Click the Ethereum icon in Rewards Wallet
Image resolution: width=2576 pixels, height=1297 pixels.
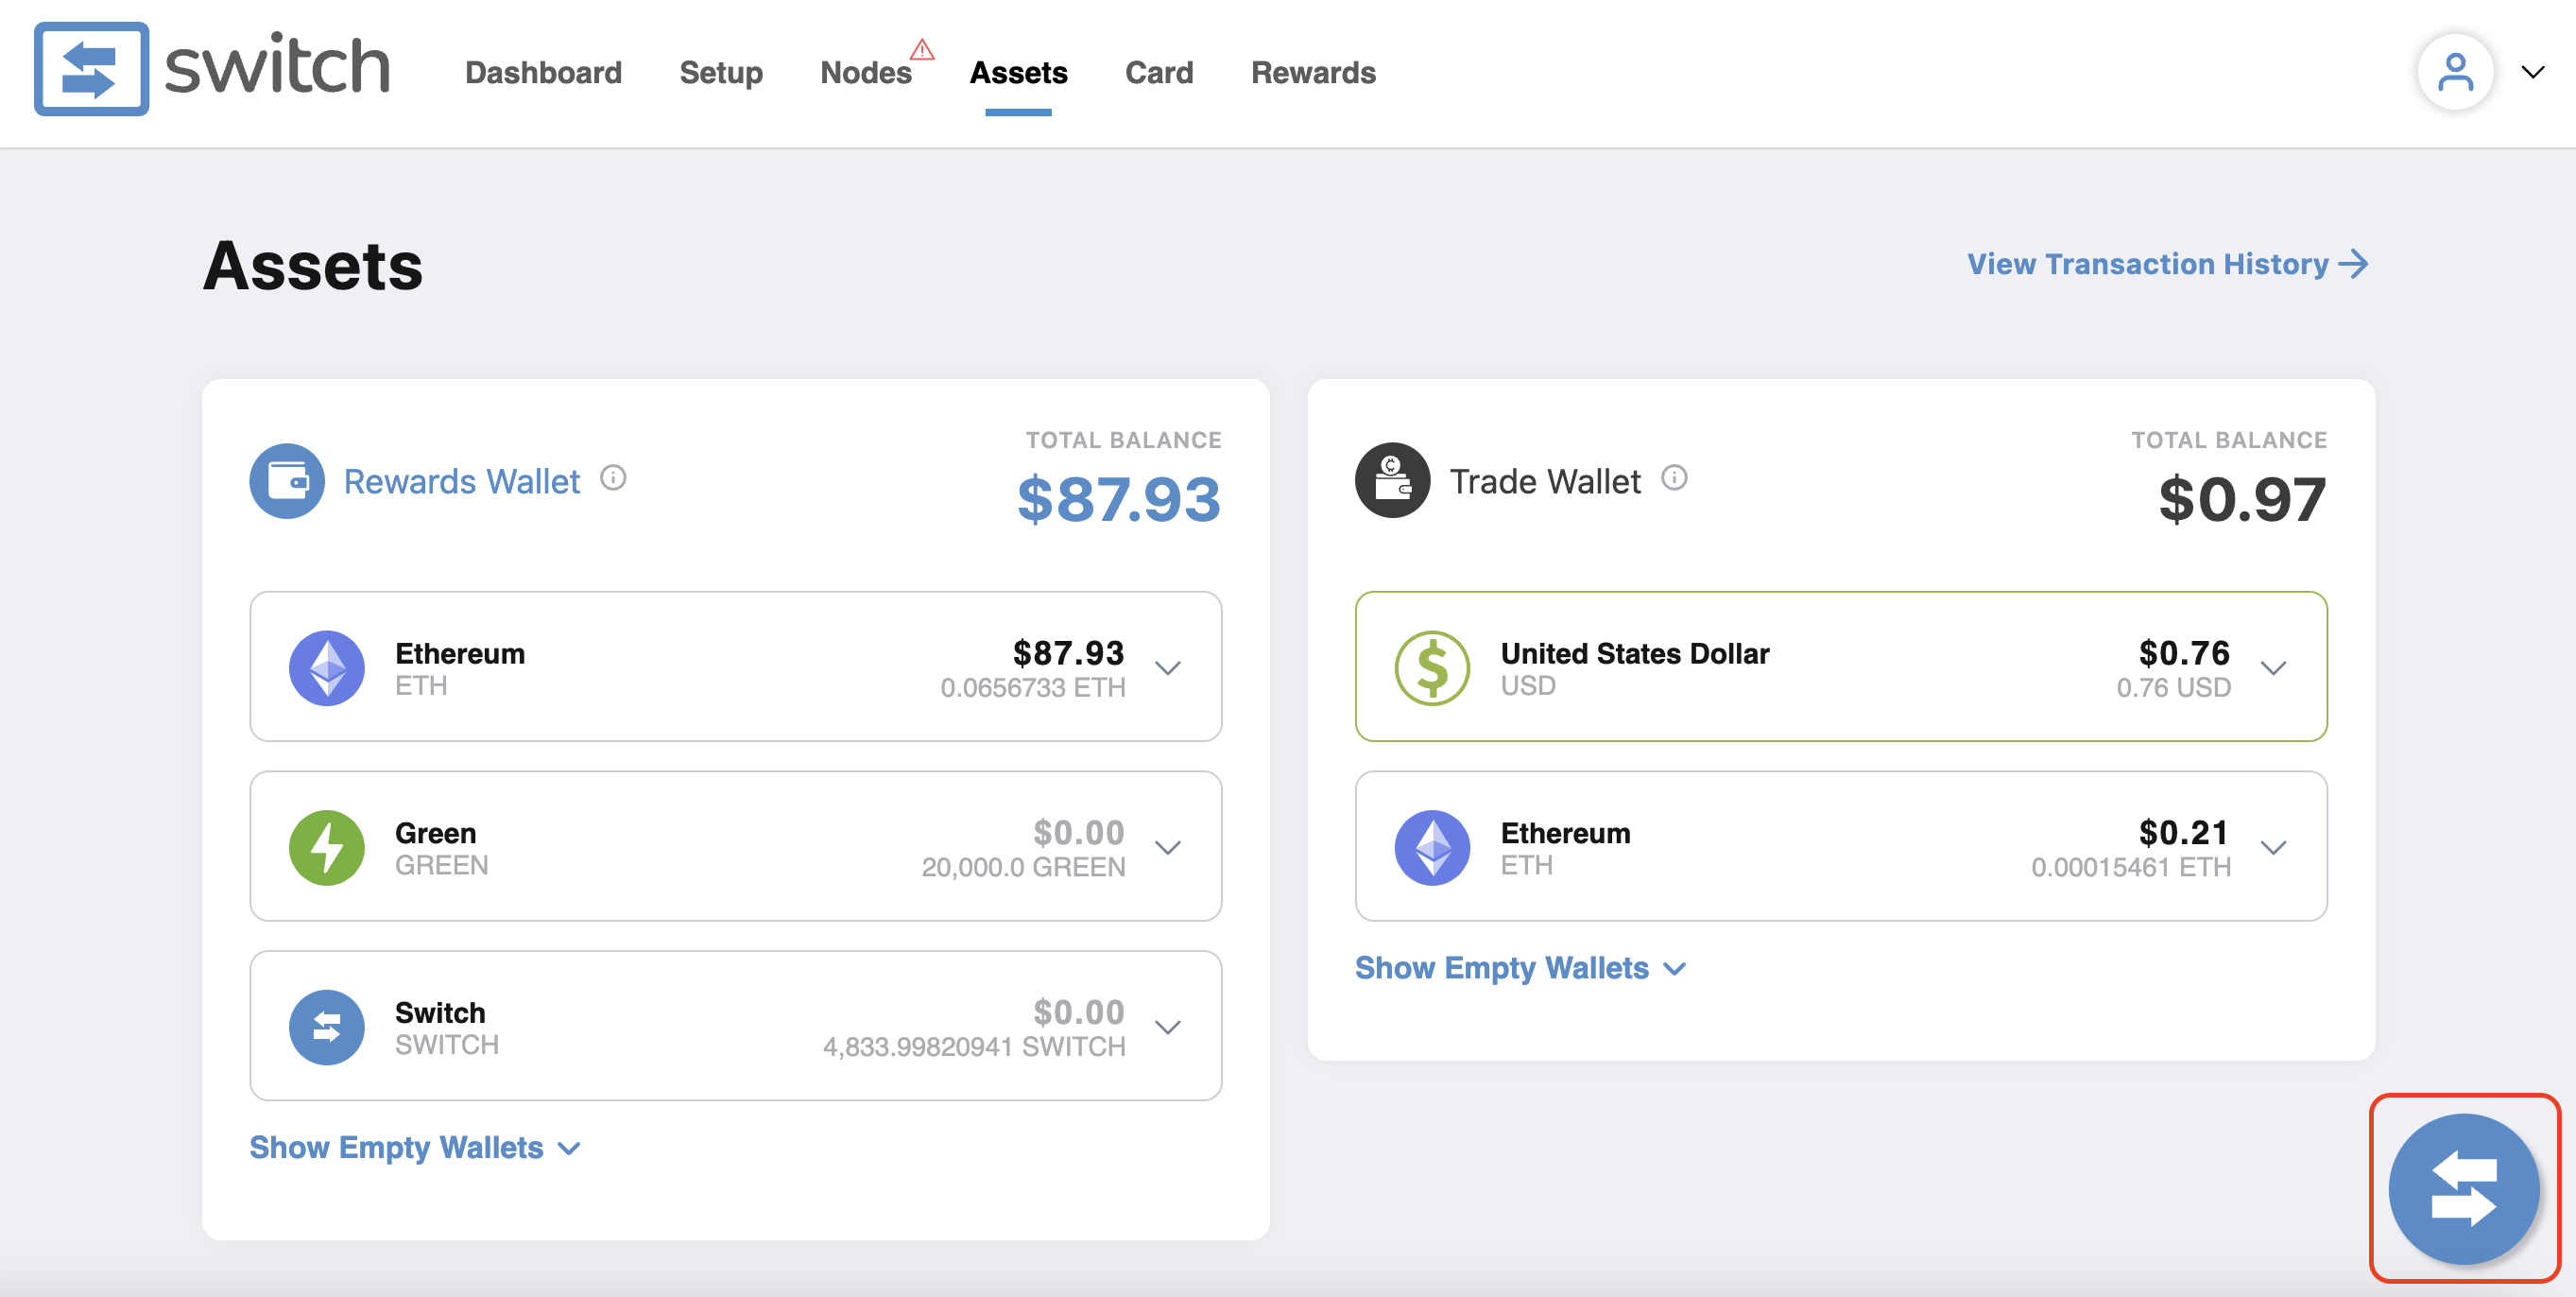pyautogui.click(x=327, y=668)
